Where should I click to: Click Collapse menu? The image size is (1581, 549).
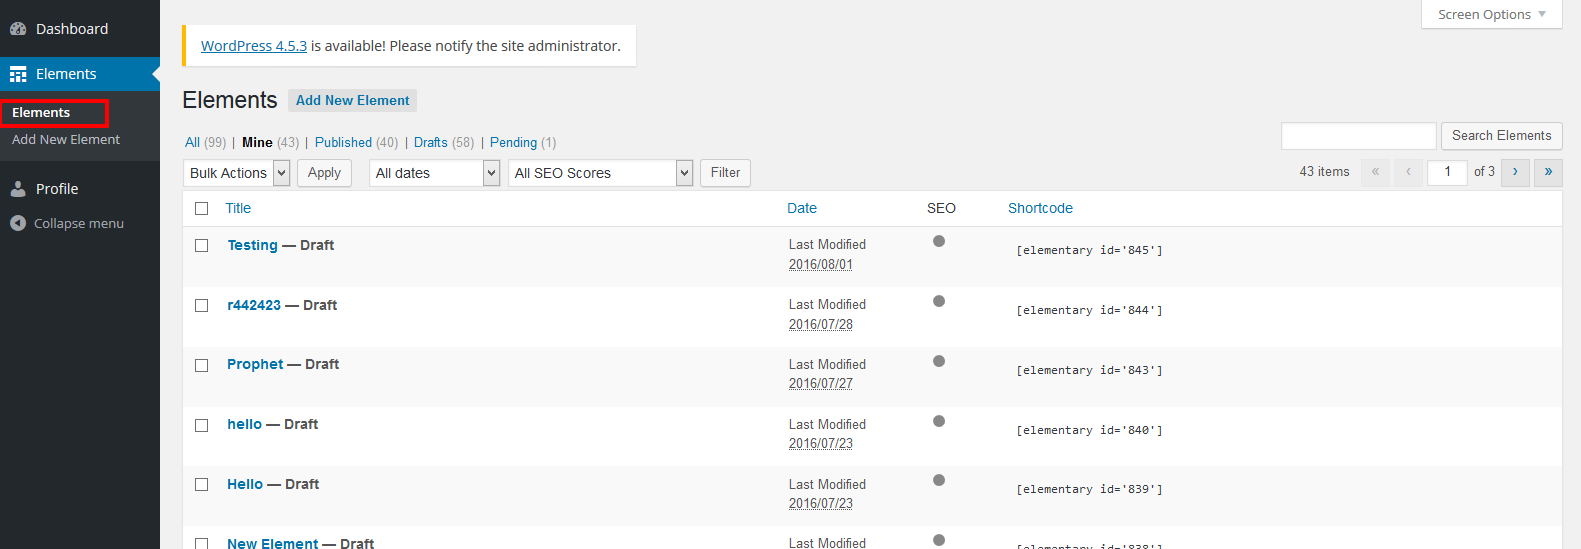coord(79,223)
